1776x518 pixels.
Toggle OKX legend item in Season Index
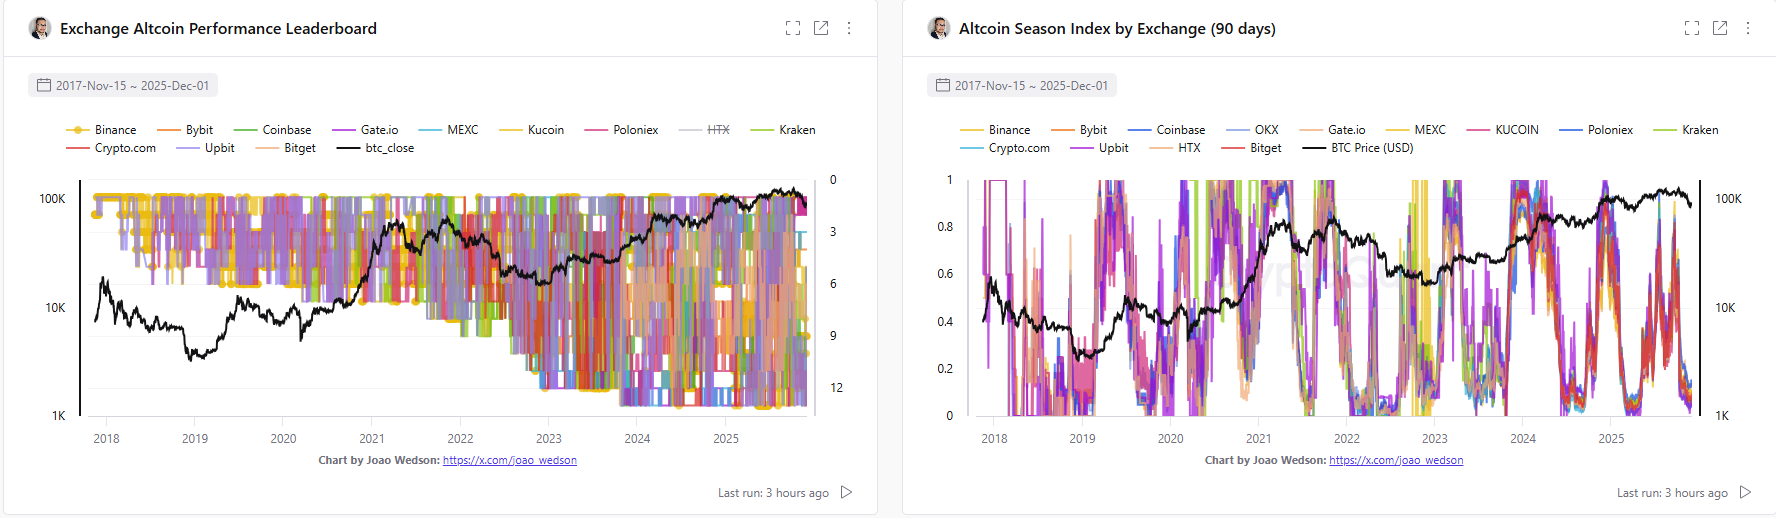(1266, 130)
